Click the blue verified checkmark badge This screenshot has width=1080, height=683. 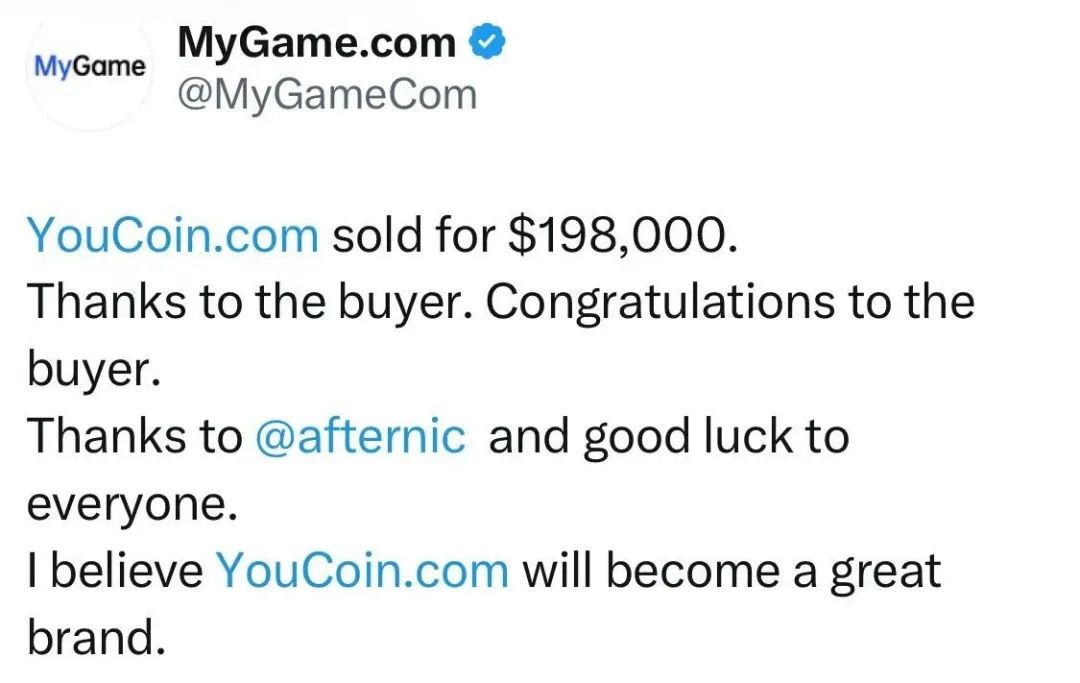tap(488, 41)
